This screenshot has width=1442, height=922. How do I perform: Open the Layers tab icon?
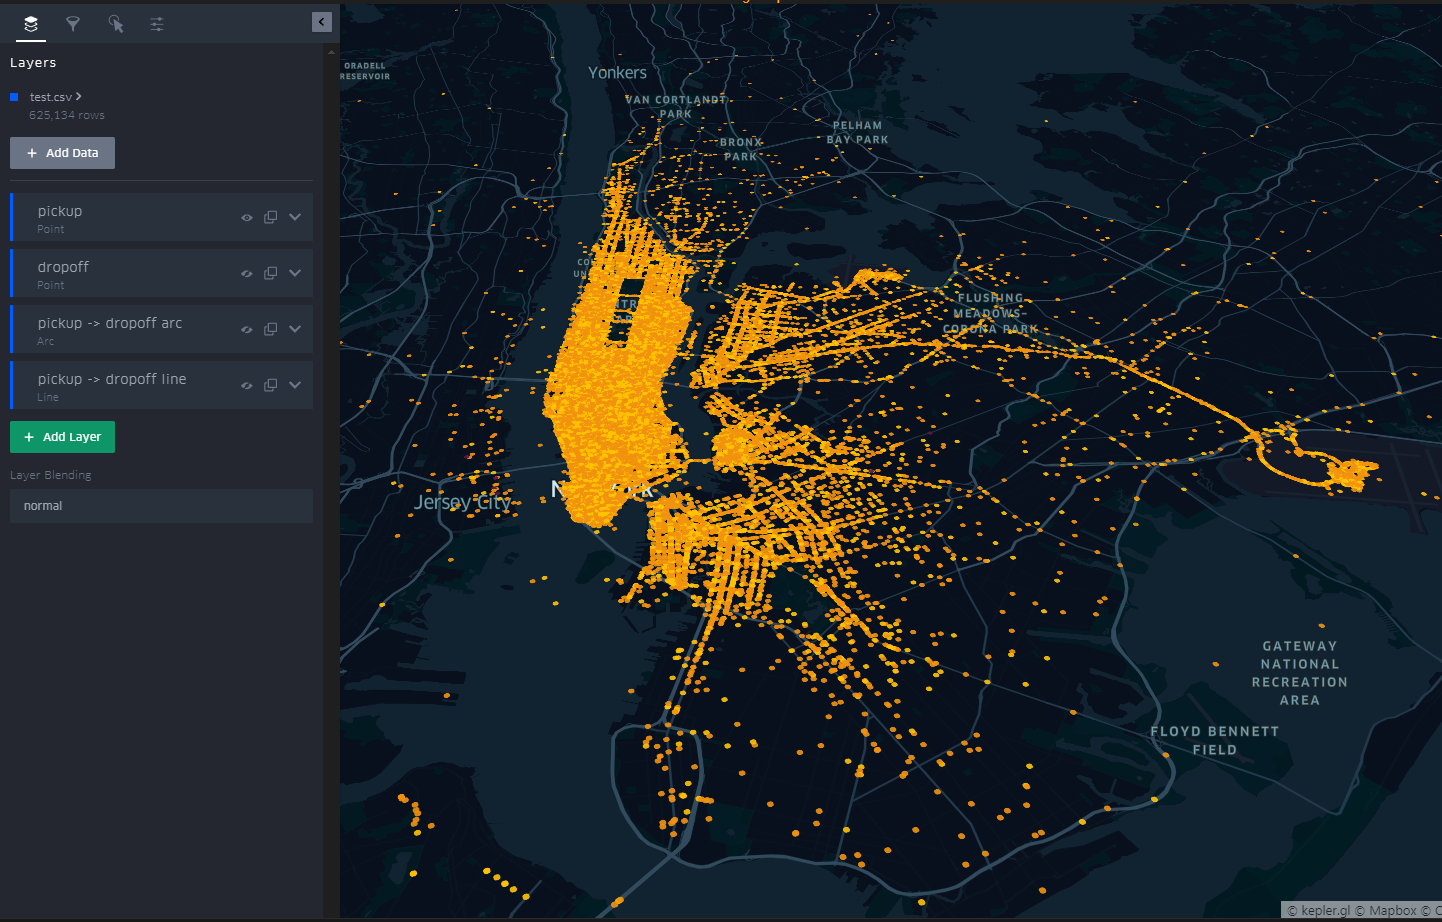31,24
